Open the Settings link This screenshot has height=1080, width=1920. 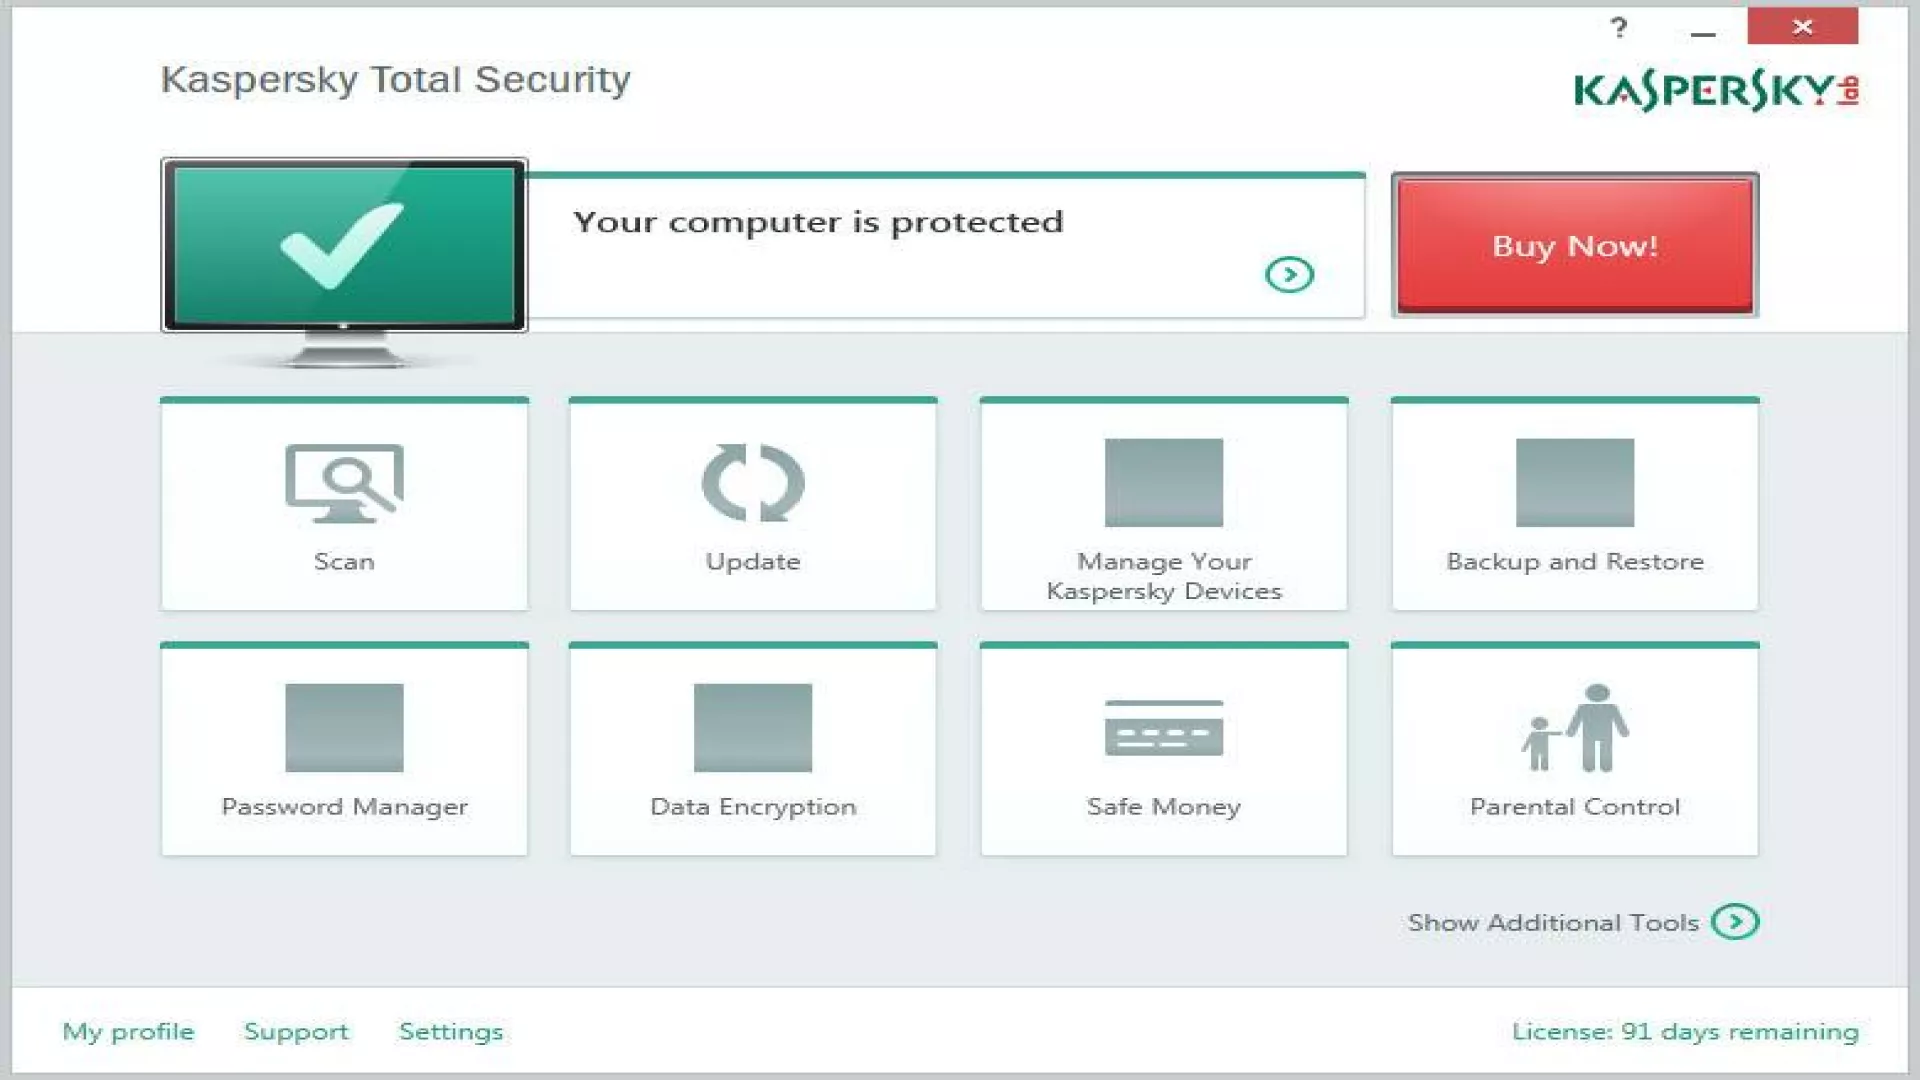tap(451, 1031)
